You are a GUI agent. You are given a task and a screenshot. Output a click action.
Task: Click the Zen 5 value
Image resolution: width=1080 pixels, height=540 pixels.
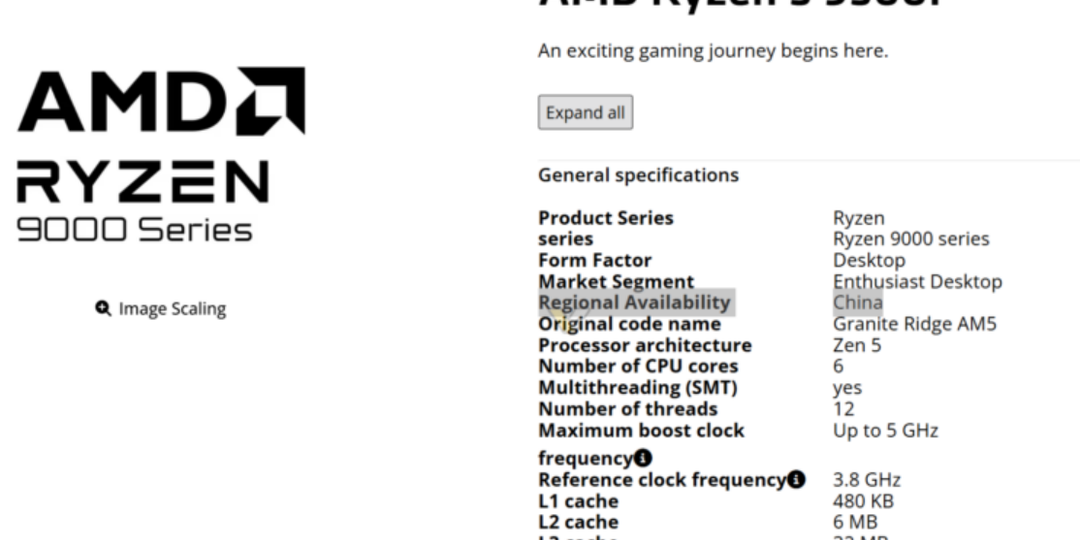point(857,345)
